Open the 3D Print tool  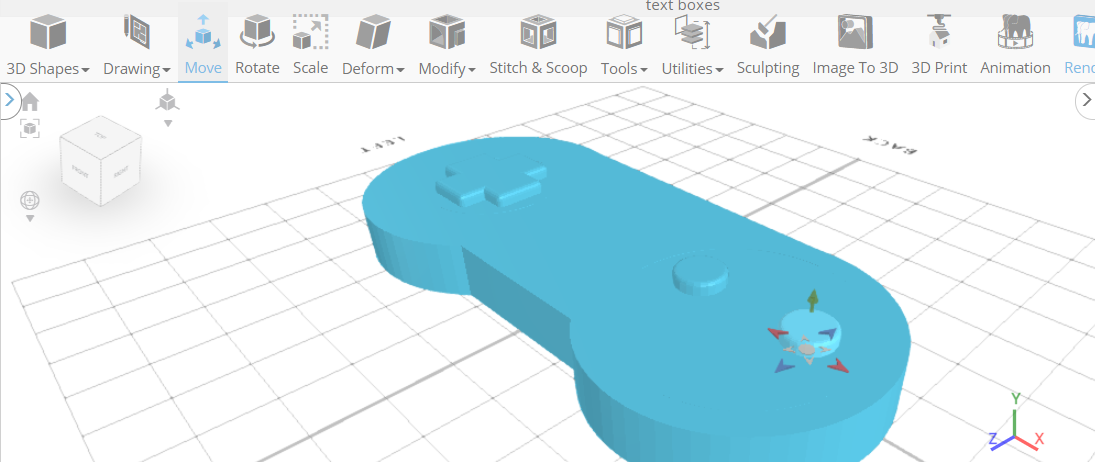pos(939,47)
